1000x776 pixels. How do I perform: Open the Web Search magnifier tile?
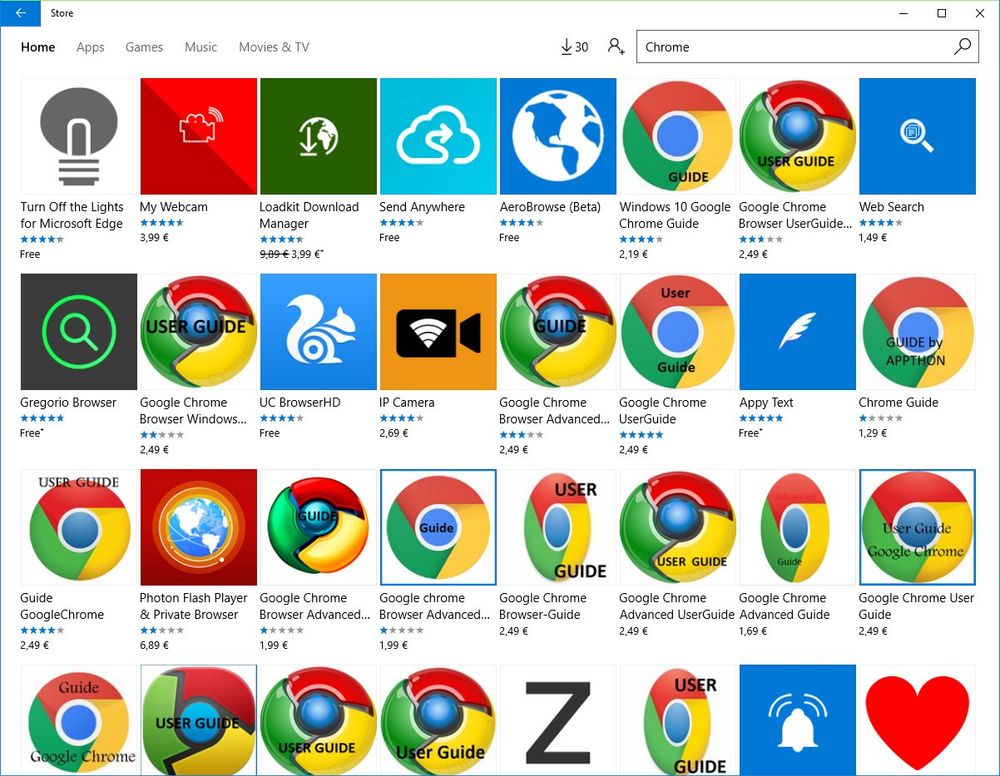pyautogui.click(x=917, y=136)
